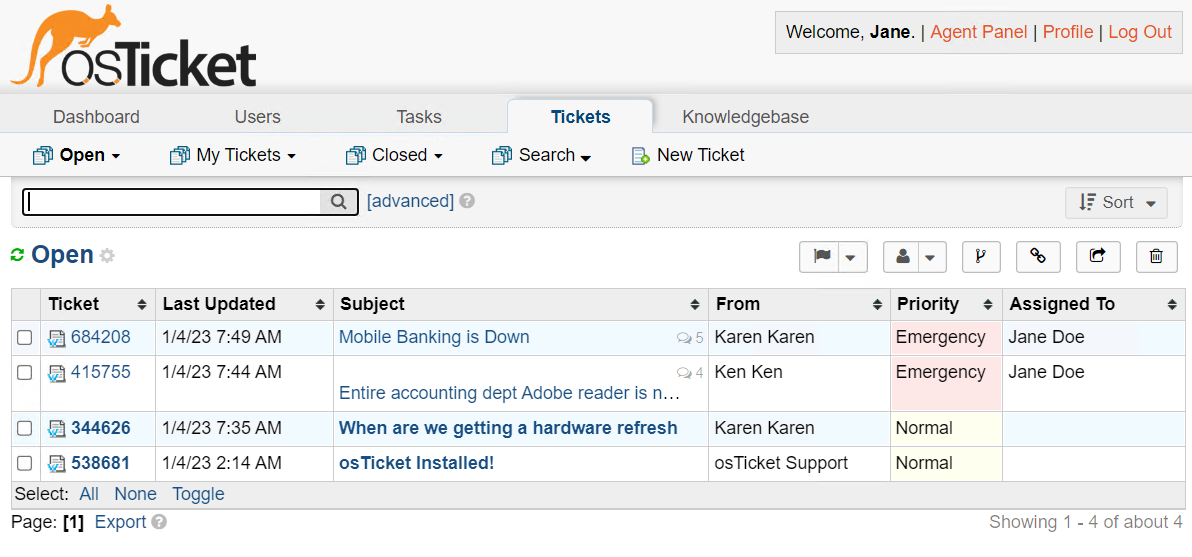Click the link tickets chain icon
Viewport: 1192px width, 557px height.
coord(1038,257)
